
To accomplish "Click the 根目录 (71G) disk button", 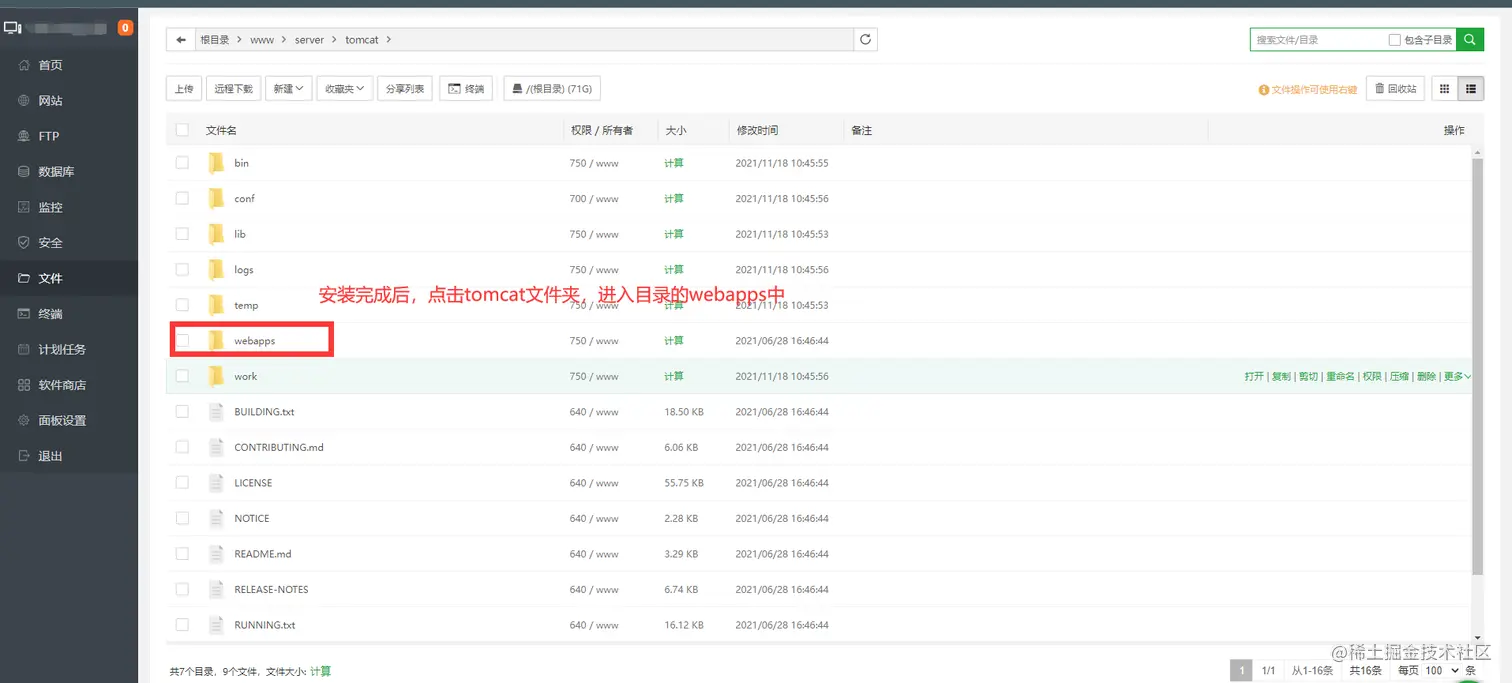I will tap(552, 89).
